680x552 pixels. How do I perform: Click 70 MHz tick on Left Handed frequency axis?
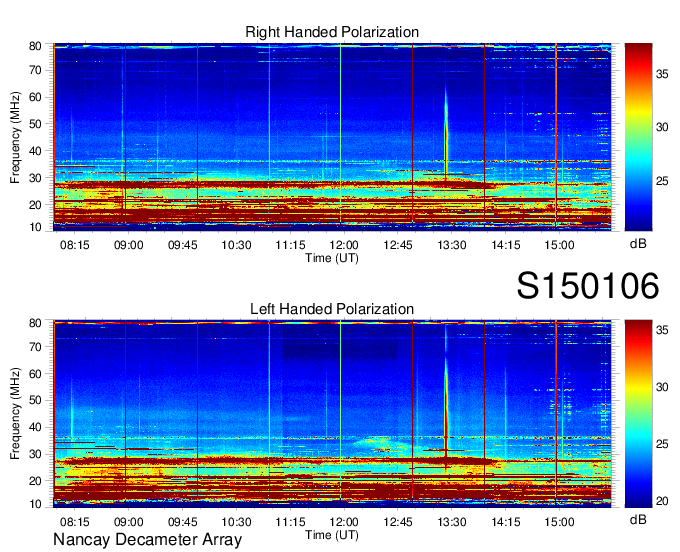pos(35,347)
